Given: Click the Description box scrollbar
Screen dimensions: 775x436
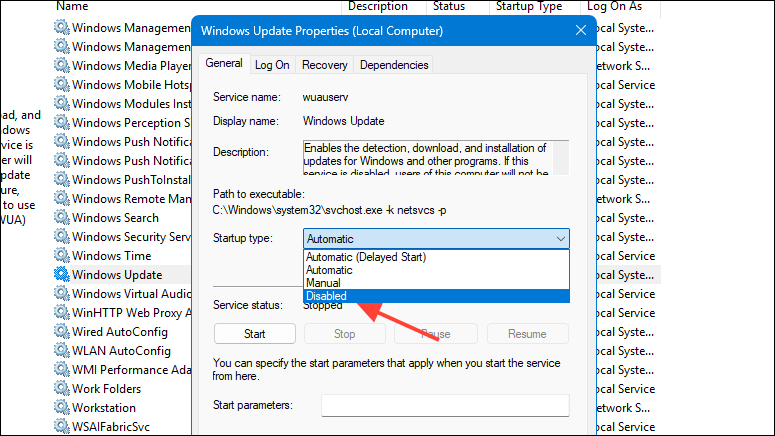Looking at the screenshot, I should 560,158.
